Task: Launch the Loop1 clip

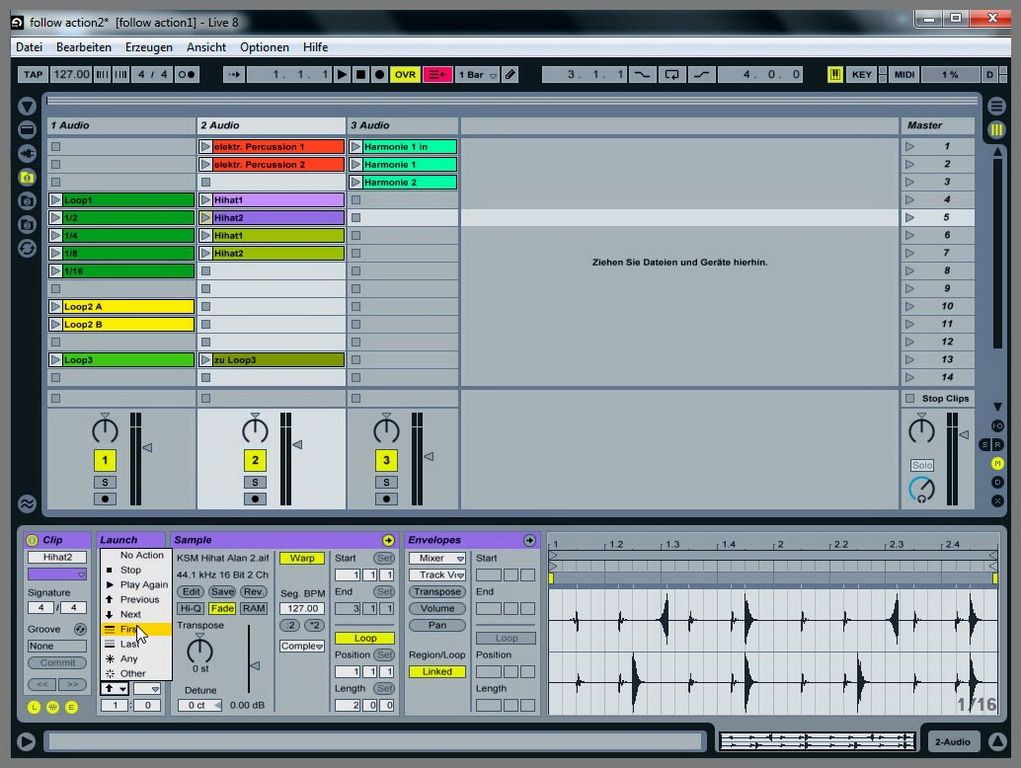Action: 55,200
